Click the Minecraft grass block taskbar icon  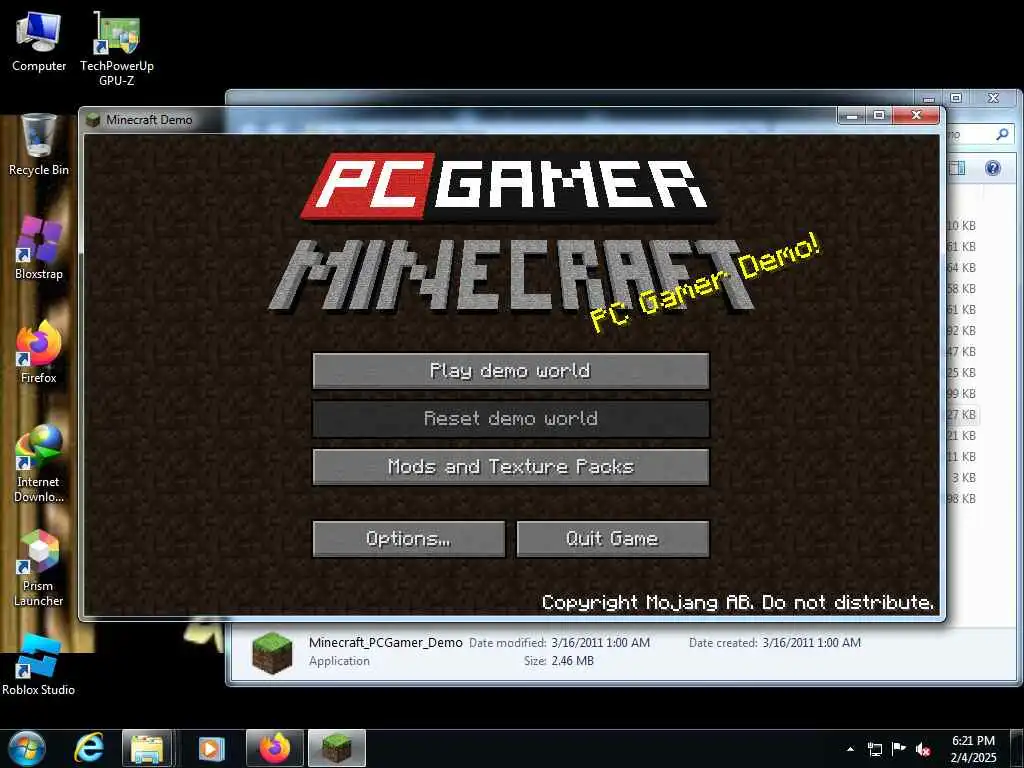pos(337,748)
